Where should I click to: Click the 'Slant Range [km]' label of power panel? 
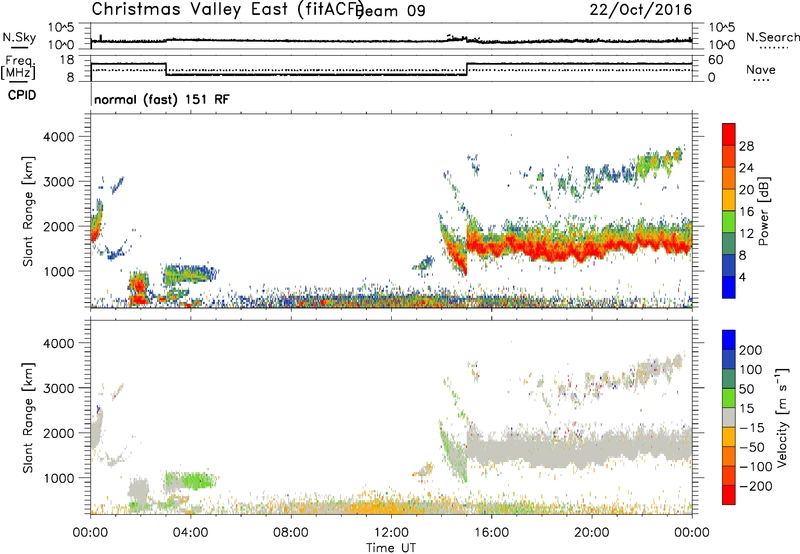(28, 211)
